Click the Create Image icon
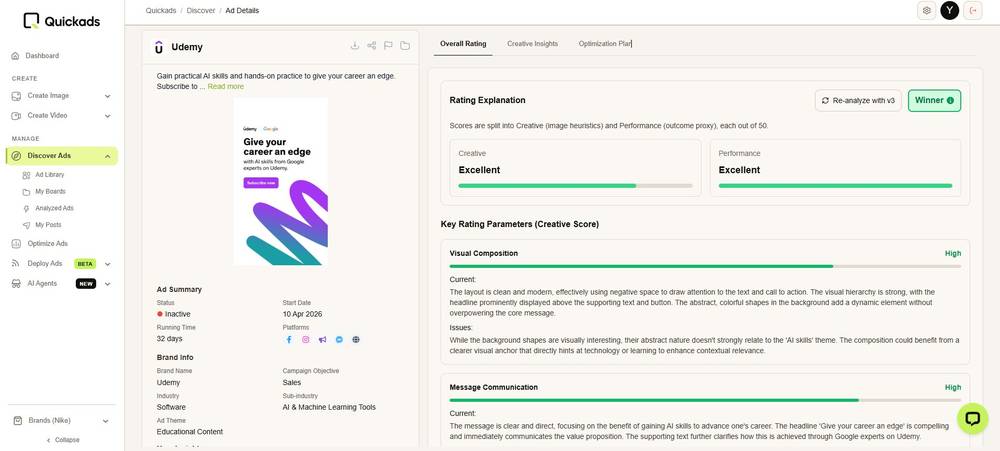This screenshot has height=451, width=1000. point(16,96)
